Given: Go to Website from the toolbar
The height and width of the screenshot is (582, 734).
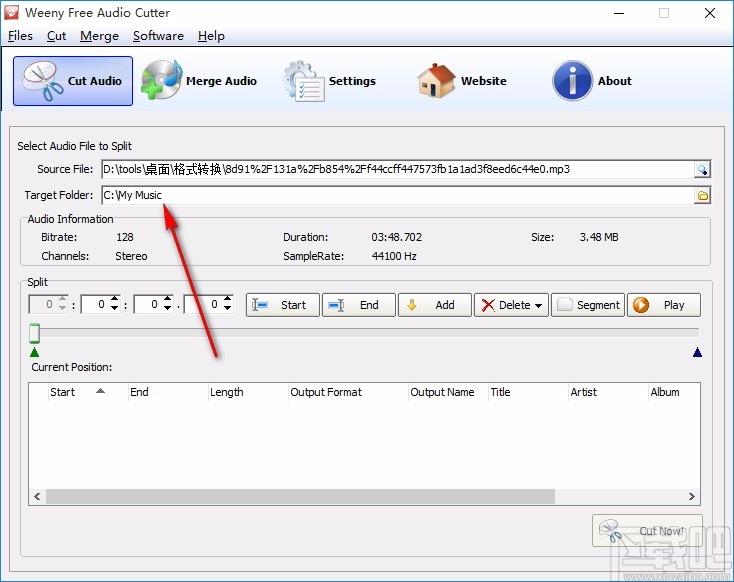Looking at the screenshot, I should pos(462,81).
